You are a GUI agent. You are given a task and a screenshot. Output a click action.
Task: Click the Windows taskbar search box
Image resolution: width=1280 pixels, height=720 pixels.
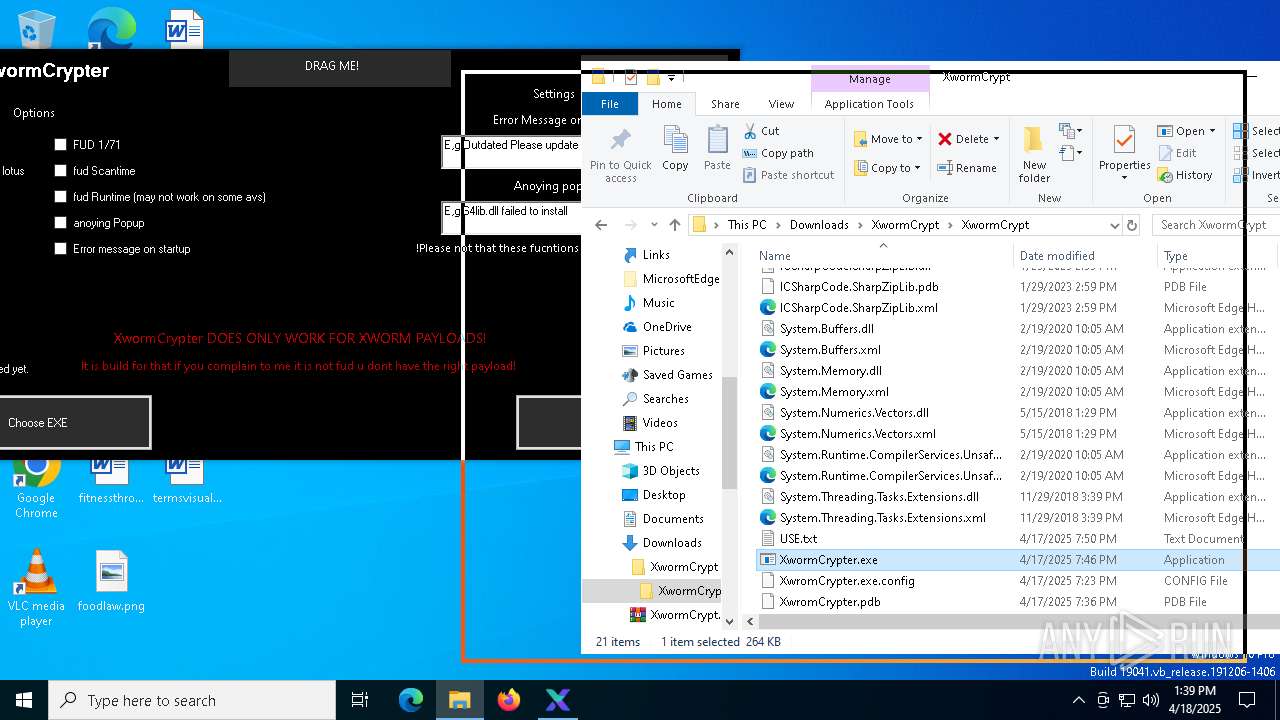tap(192, 700)
